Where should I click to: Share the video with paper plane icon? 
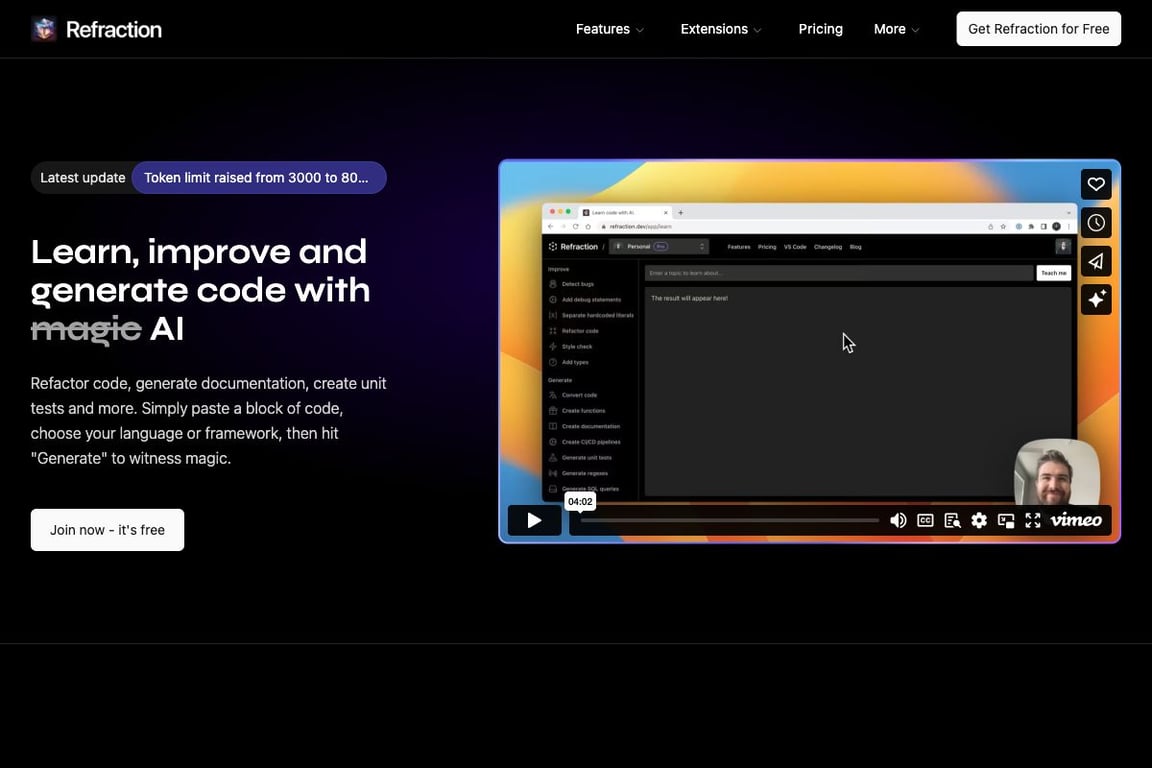coord(1095,261)
